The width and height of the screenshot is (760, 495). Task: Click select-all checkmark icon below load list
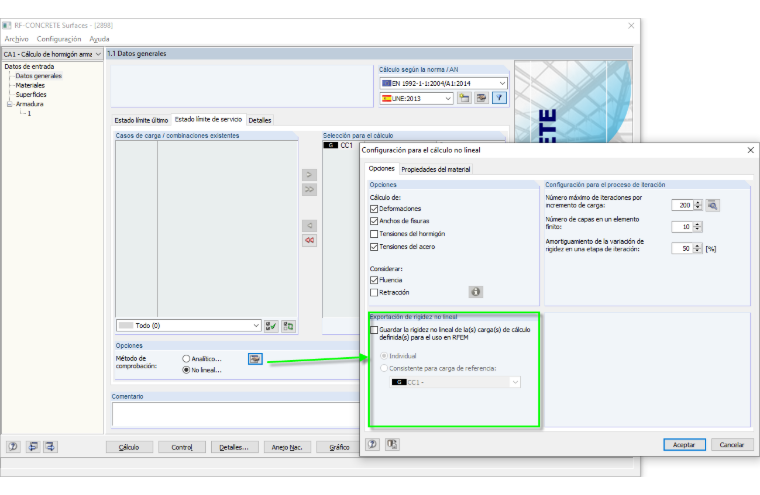271,326
